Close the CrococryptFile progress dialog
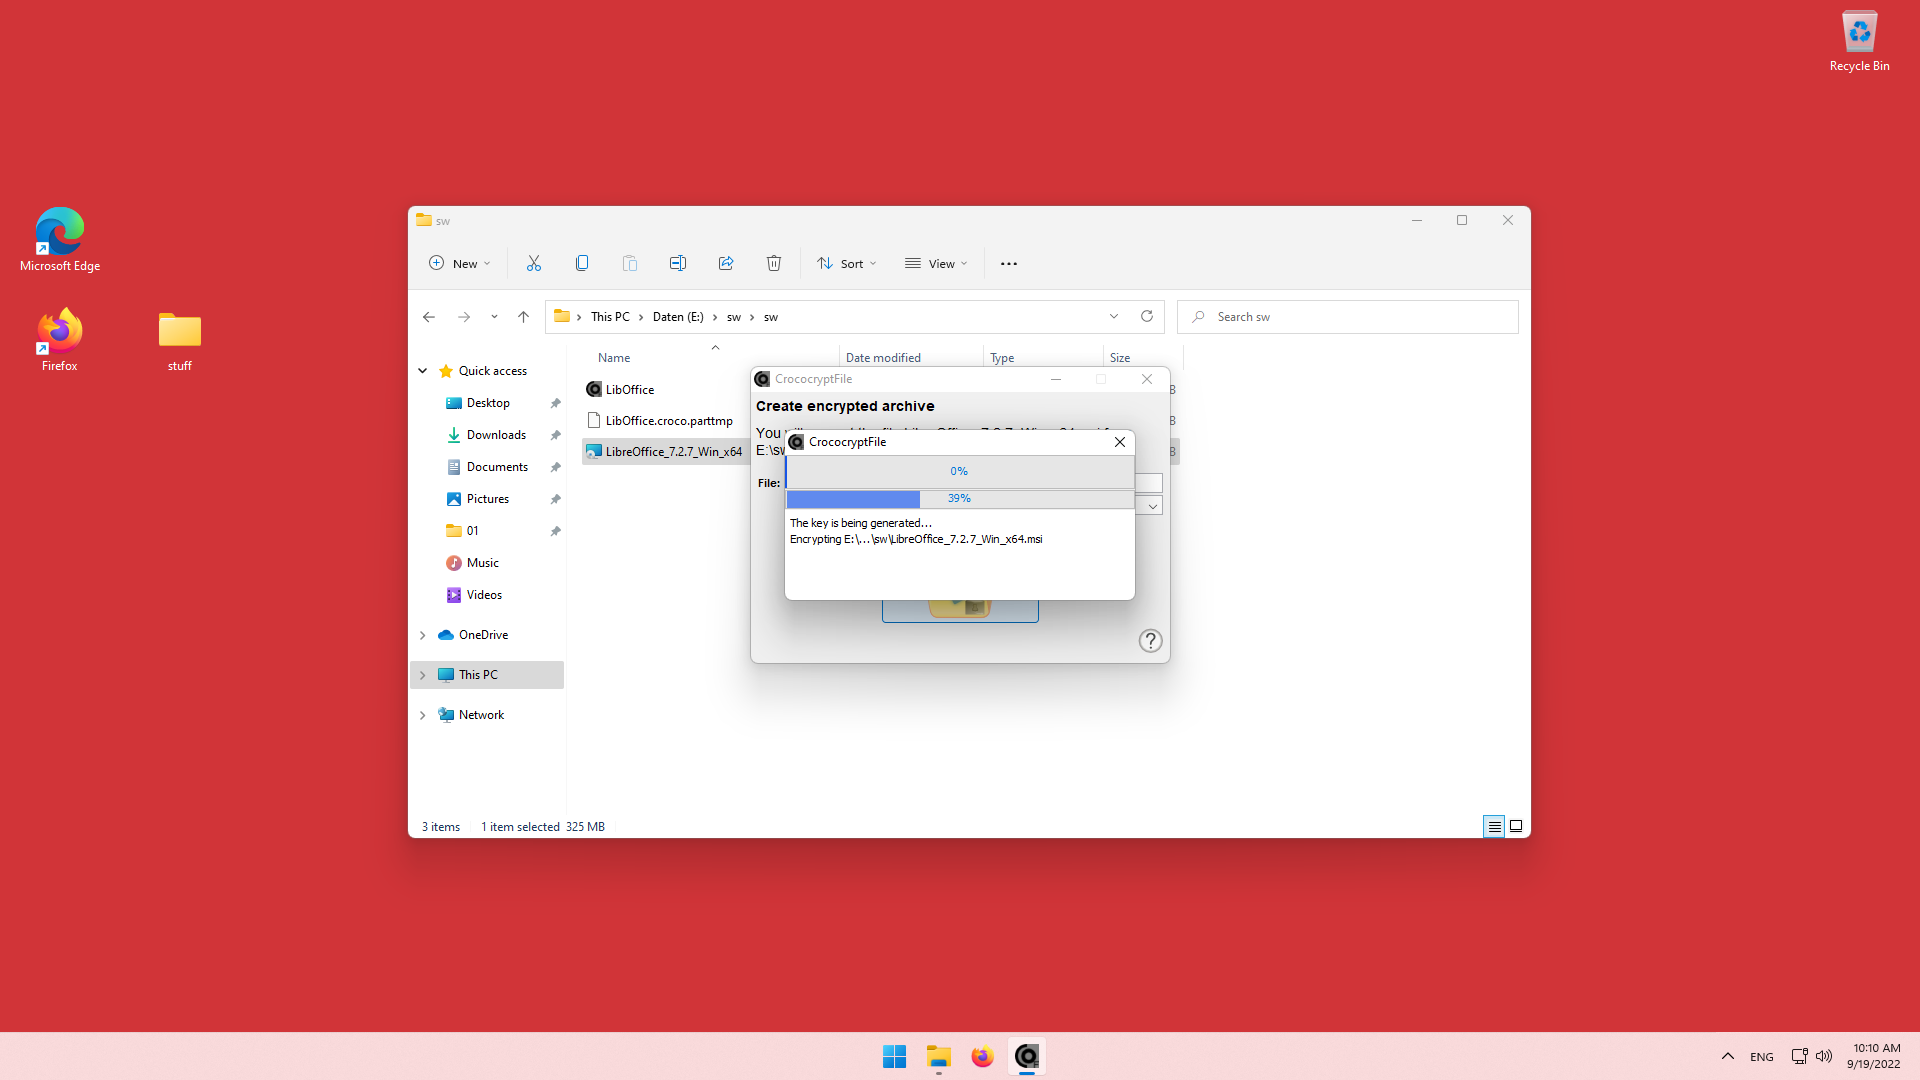This screenshot has width=1920, height=1080. 1120,442
